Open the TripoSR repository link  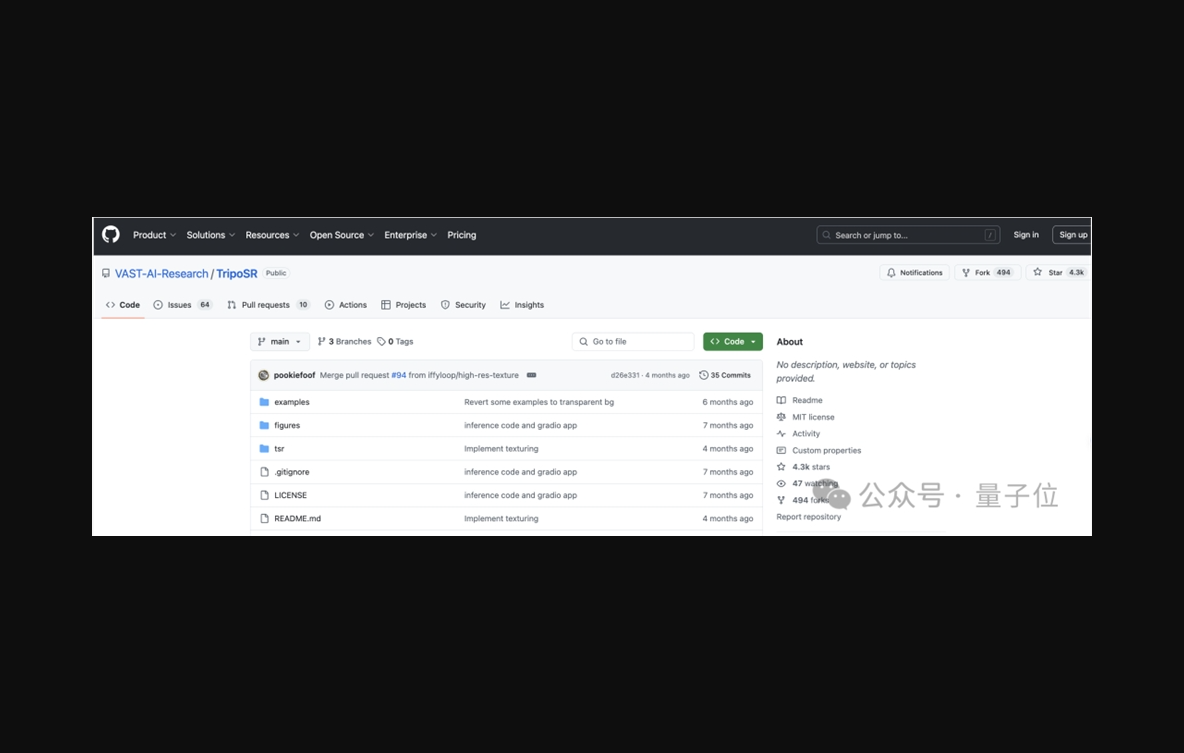[x=237, y=273]
